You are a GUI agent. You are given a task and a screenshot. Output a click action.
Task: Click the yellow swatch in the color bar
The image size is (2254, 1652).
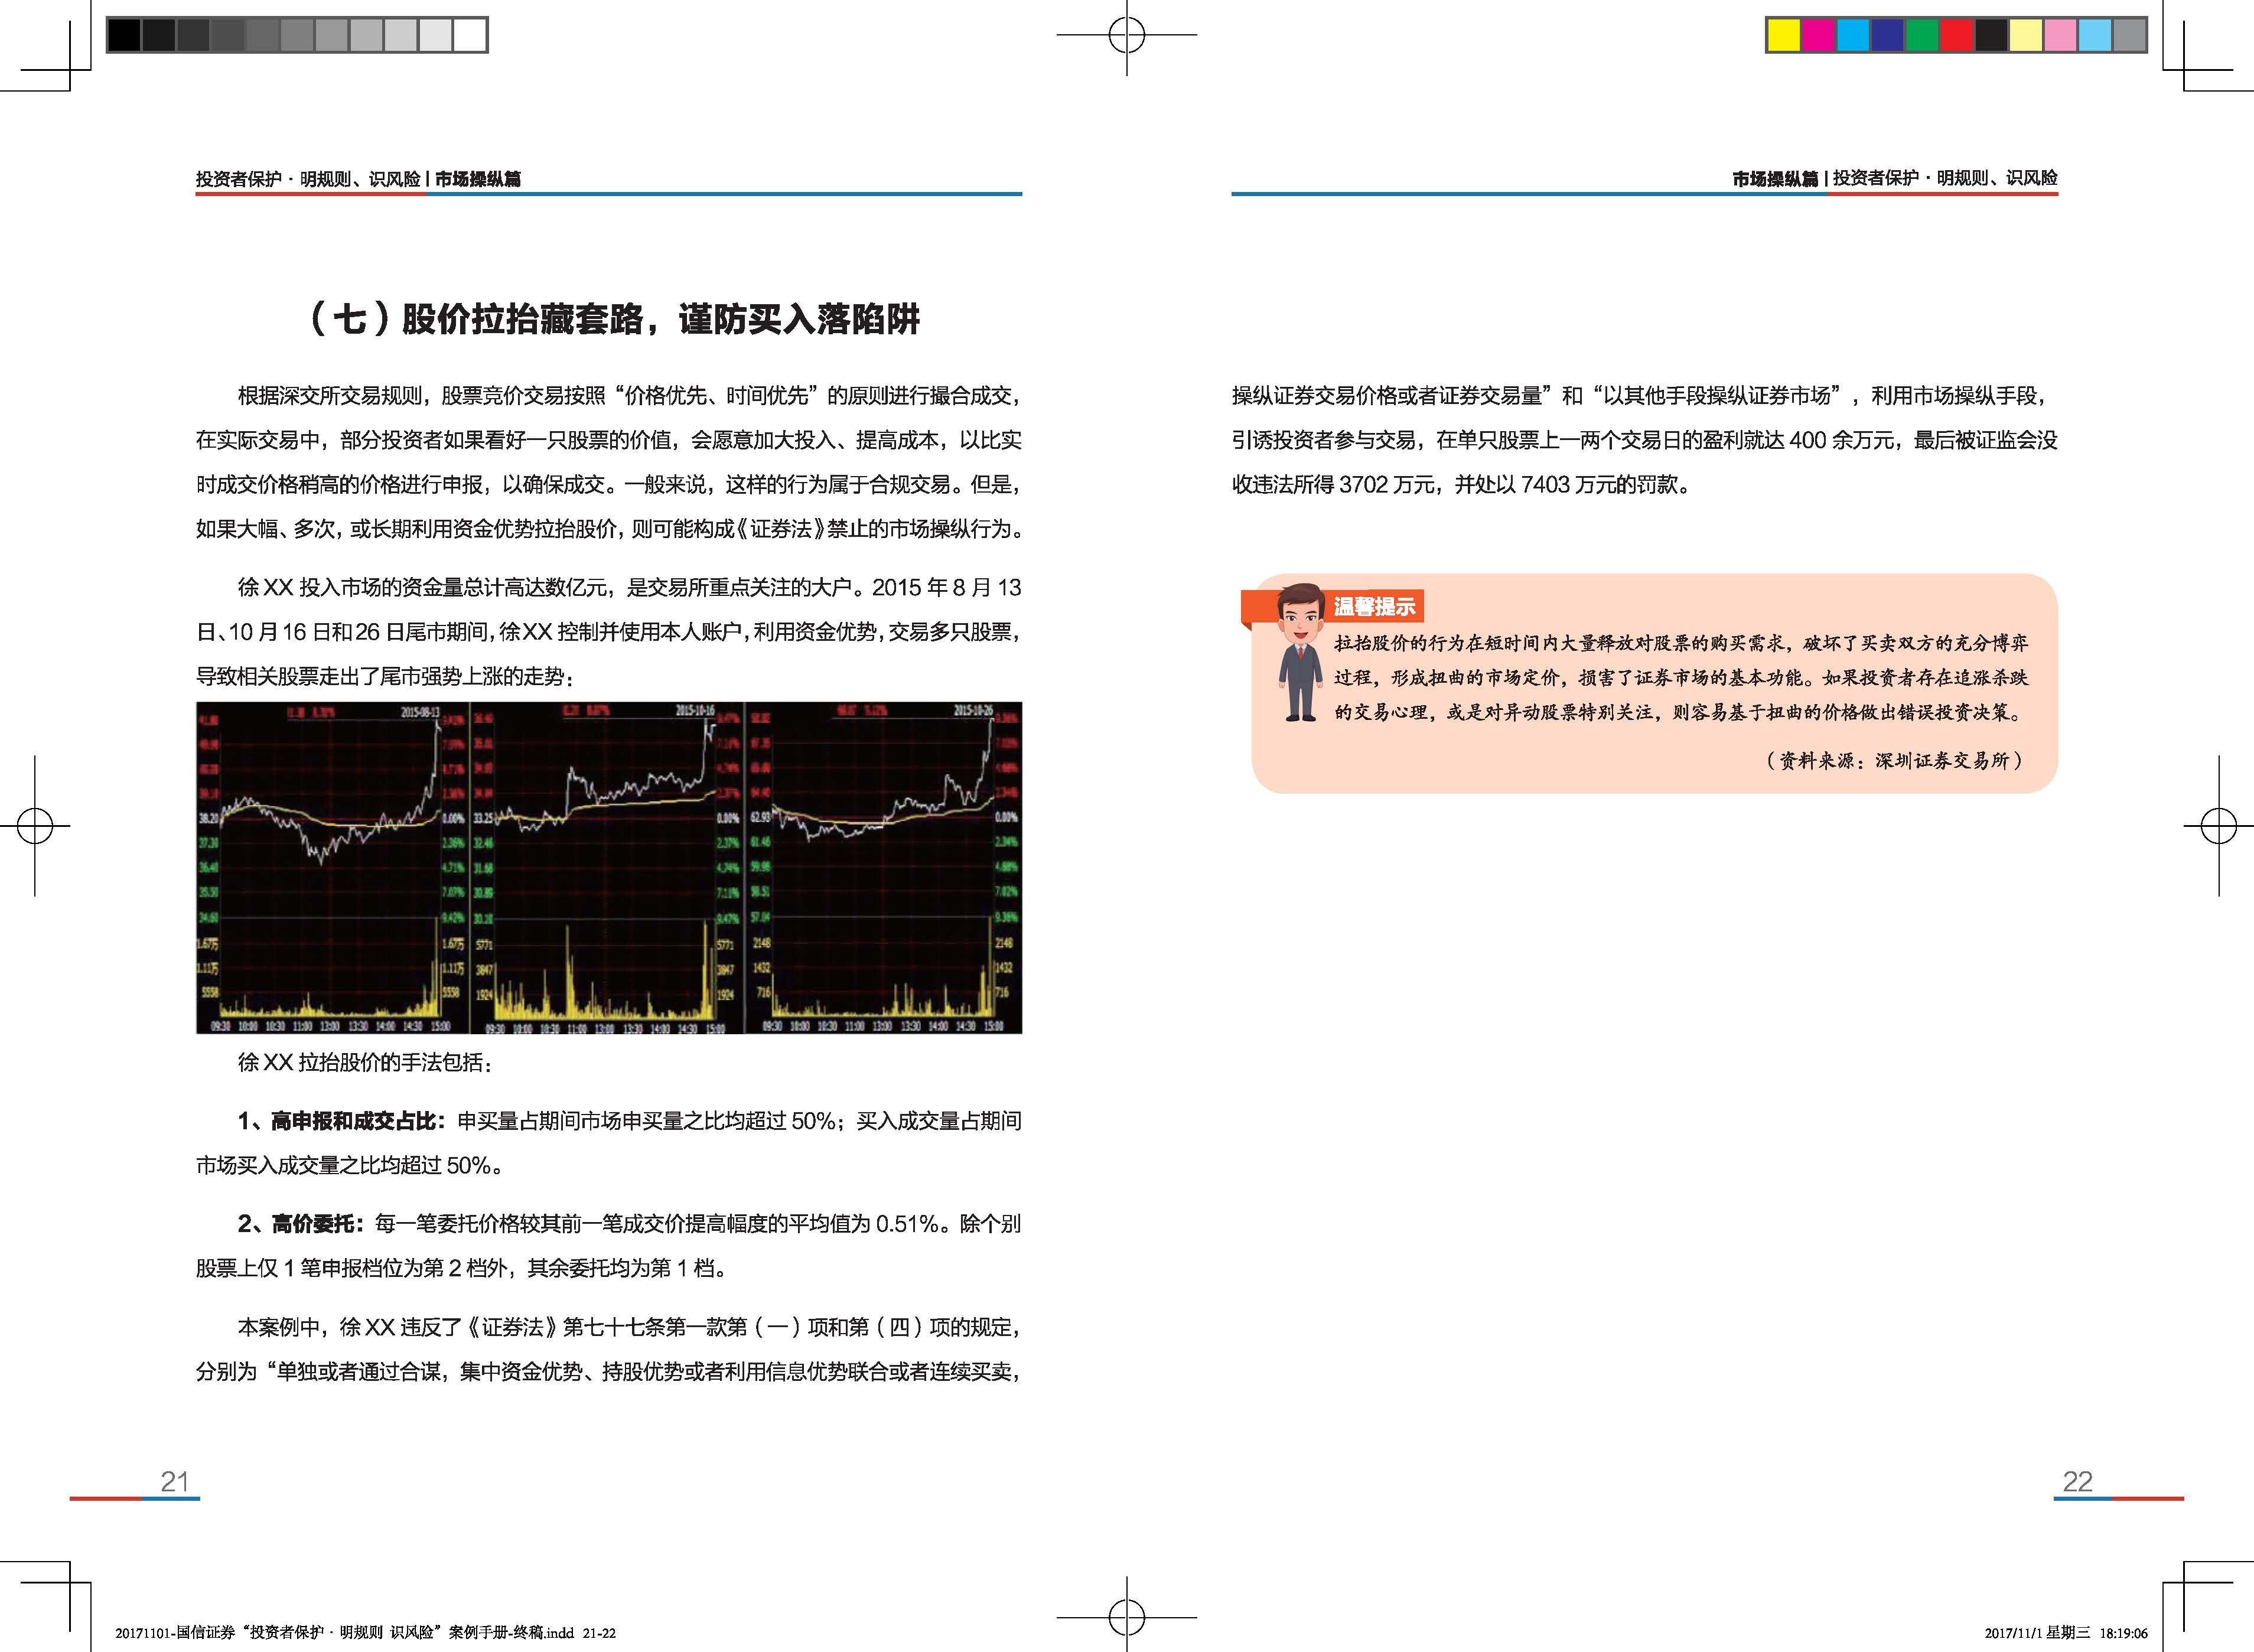(x=1784, y=35)
